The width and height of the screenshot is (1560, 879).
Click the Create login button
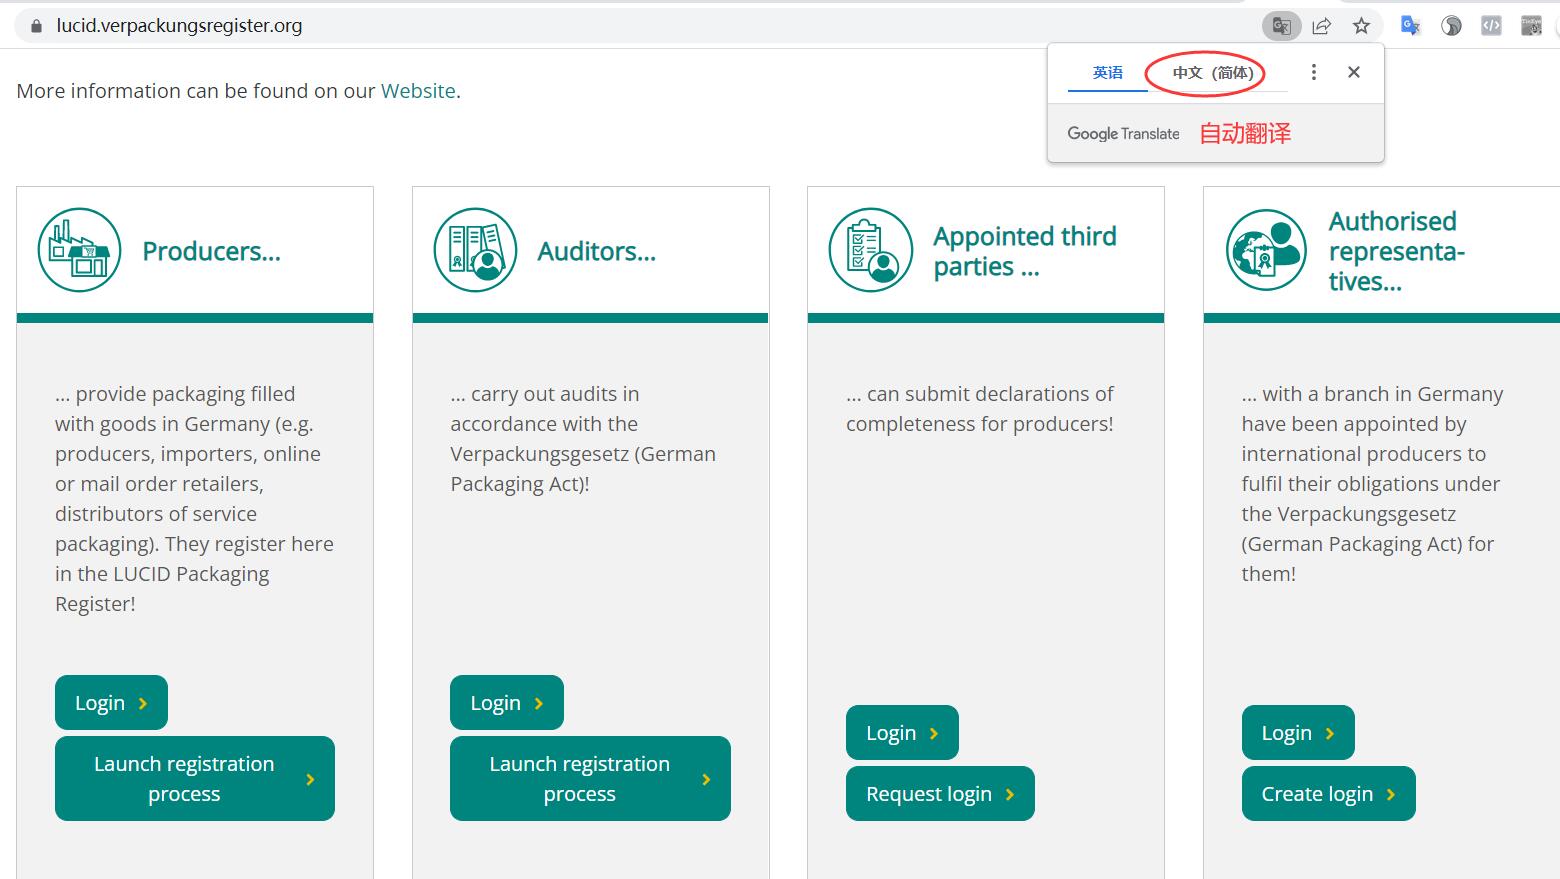click(x=1328, y=794)
